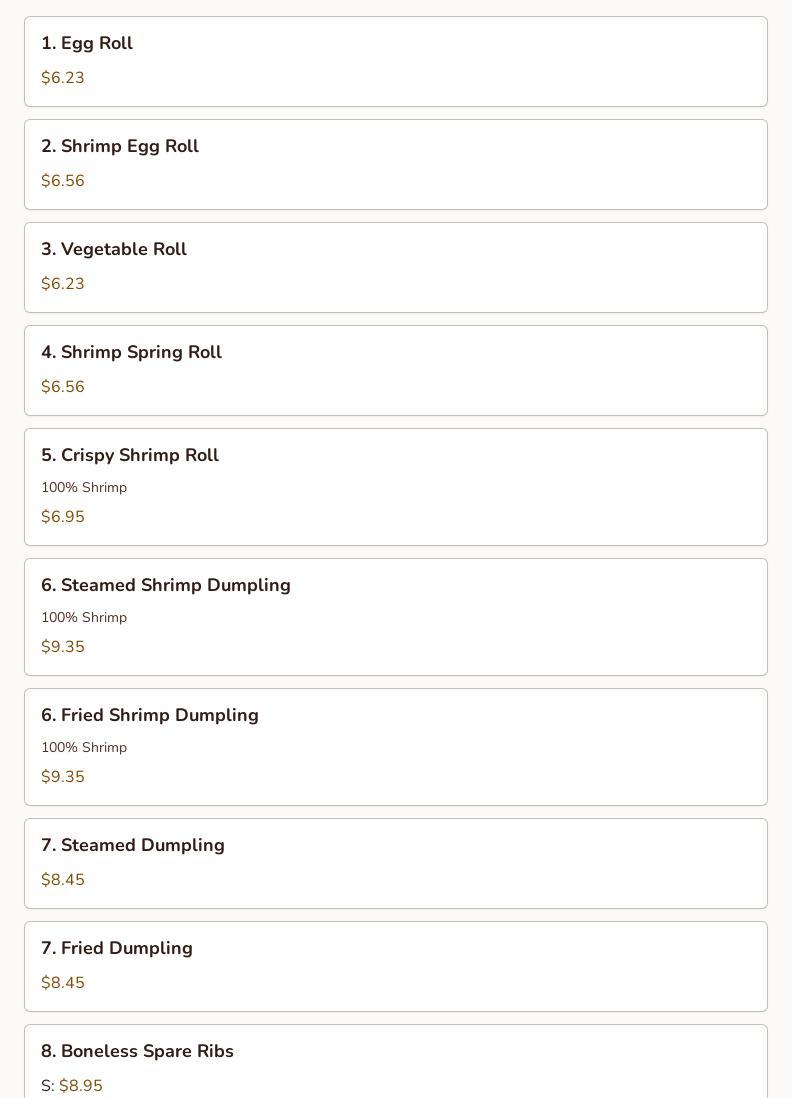The height and width of the screenshot is (1098, 792).
Task: Click the Steamed Dumpling $8.45 price
Action: click(x=63, y=880)
